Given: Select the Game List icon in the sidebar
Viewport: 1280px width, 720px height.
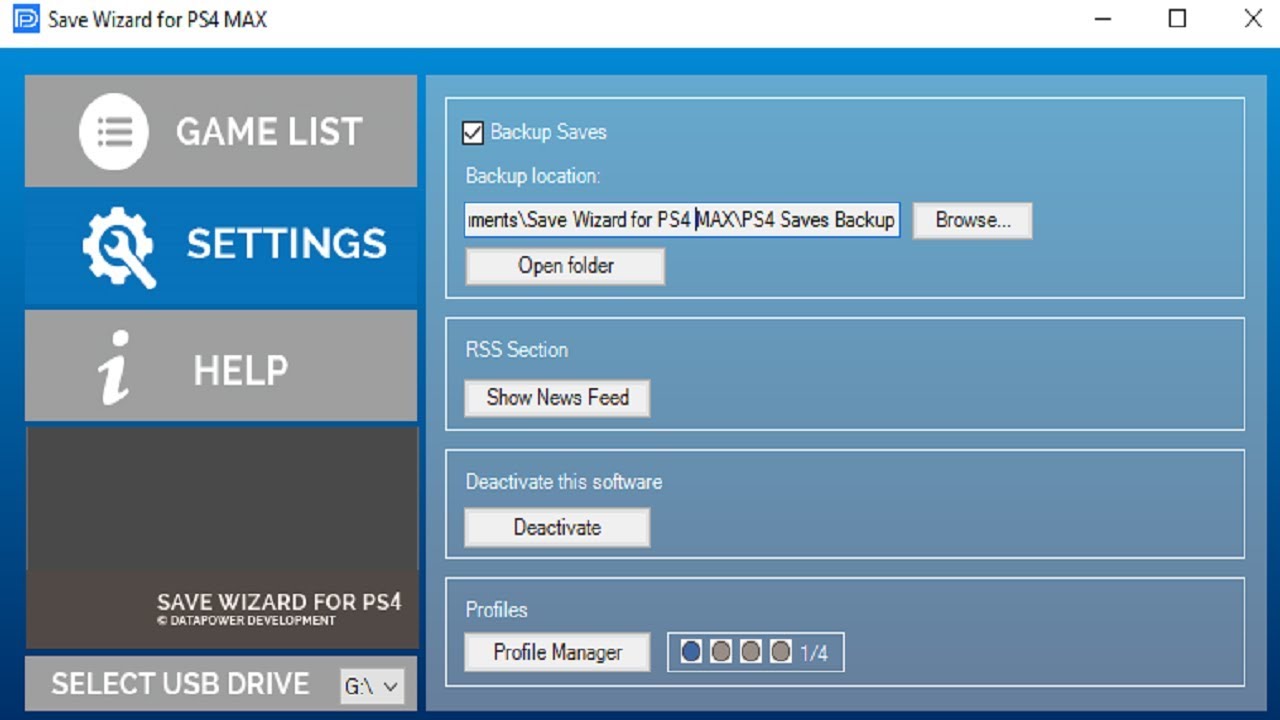Looking at the screenshot, I should point(113,131).
